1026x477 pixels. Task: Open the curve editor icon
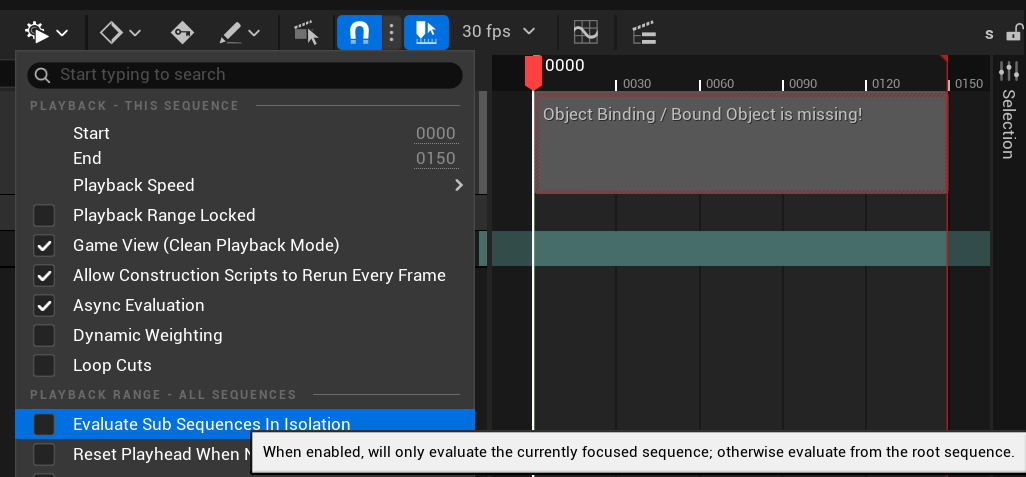(x=586, y=32)
